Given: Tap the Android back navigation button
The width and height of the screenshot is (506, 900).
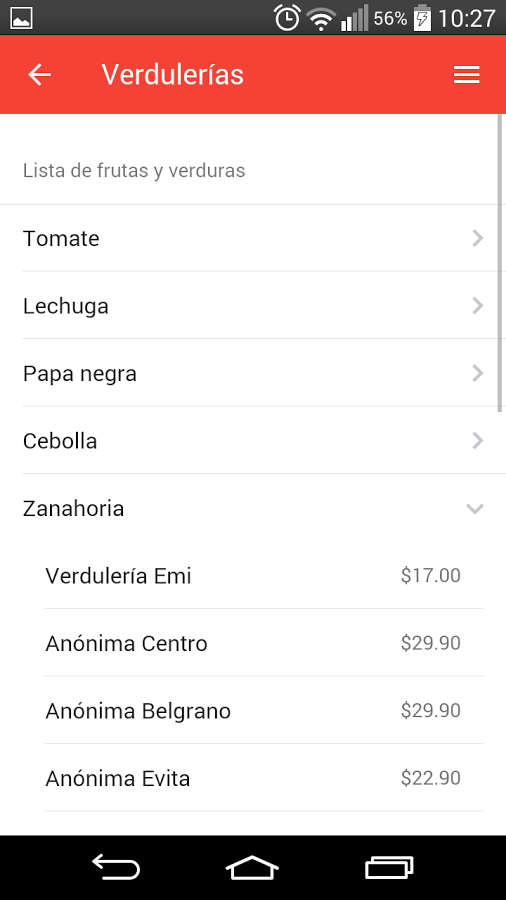Looking at the screenshot, I should click(116, 867).
